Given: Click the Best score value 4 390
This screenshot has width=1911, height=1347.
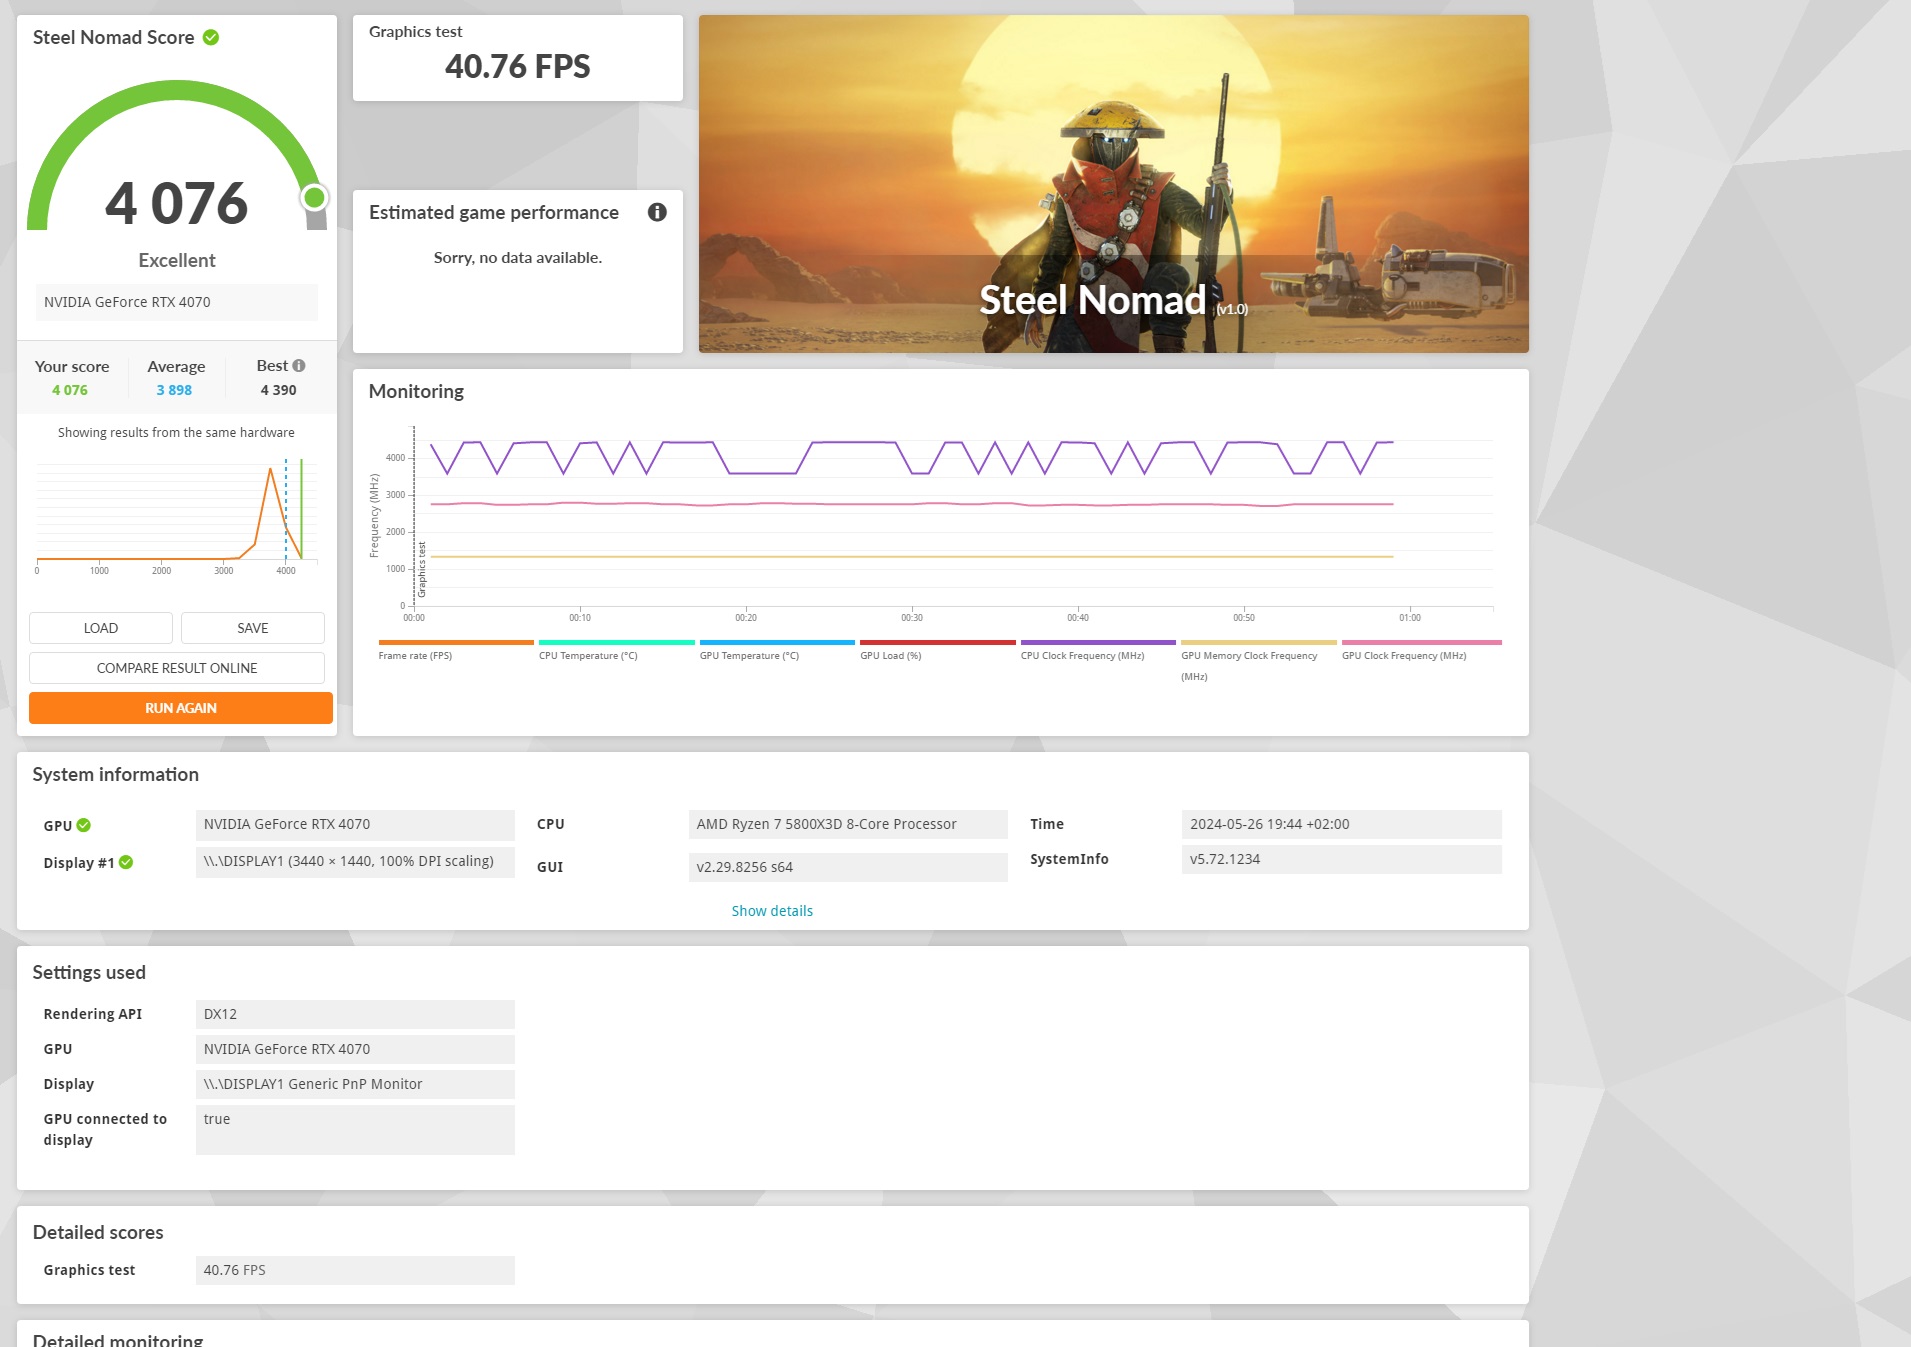Looking at the screenshot, I should (278, 390).
